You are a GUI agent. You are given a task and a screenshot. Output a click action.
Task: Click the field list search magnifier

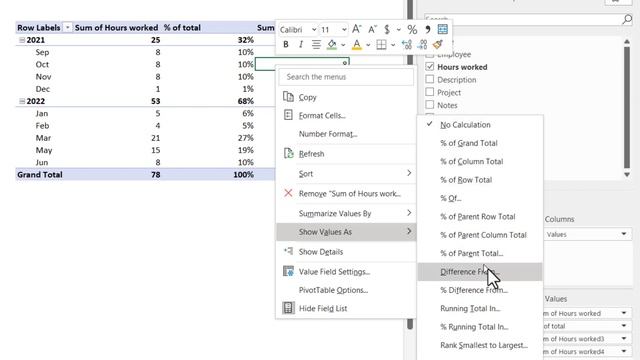(627, 19)
